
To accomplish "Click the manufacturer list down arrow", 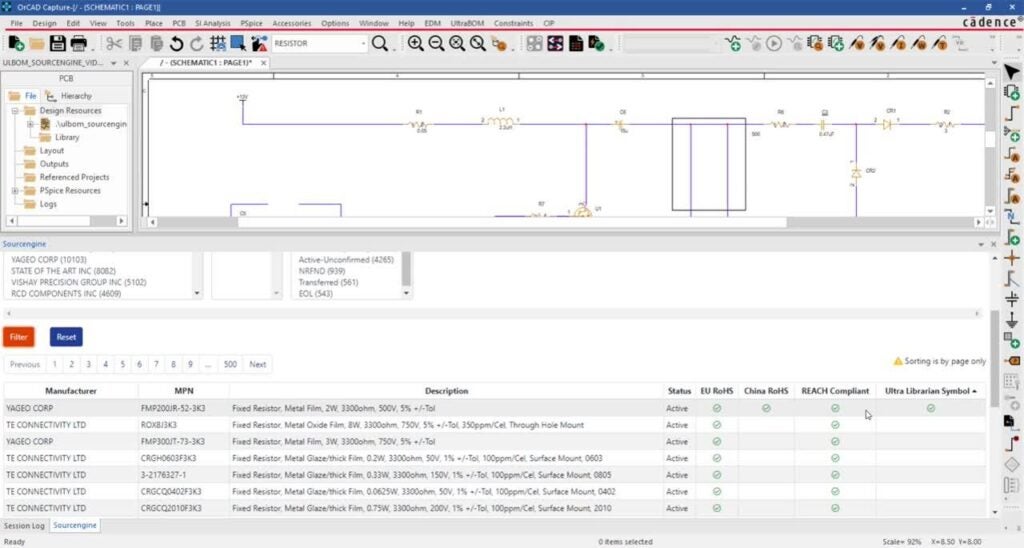I will pos(197,293).
